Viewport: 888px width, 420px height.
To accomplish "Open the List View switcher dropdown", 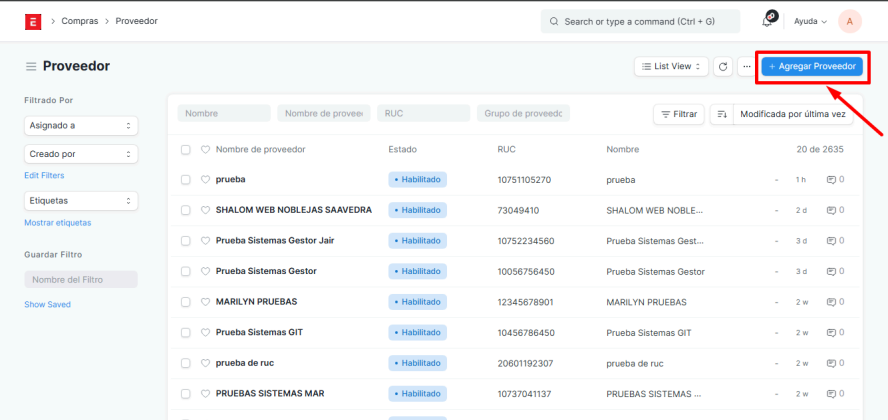I will (671, 66).
